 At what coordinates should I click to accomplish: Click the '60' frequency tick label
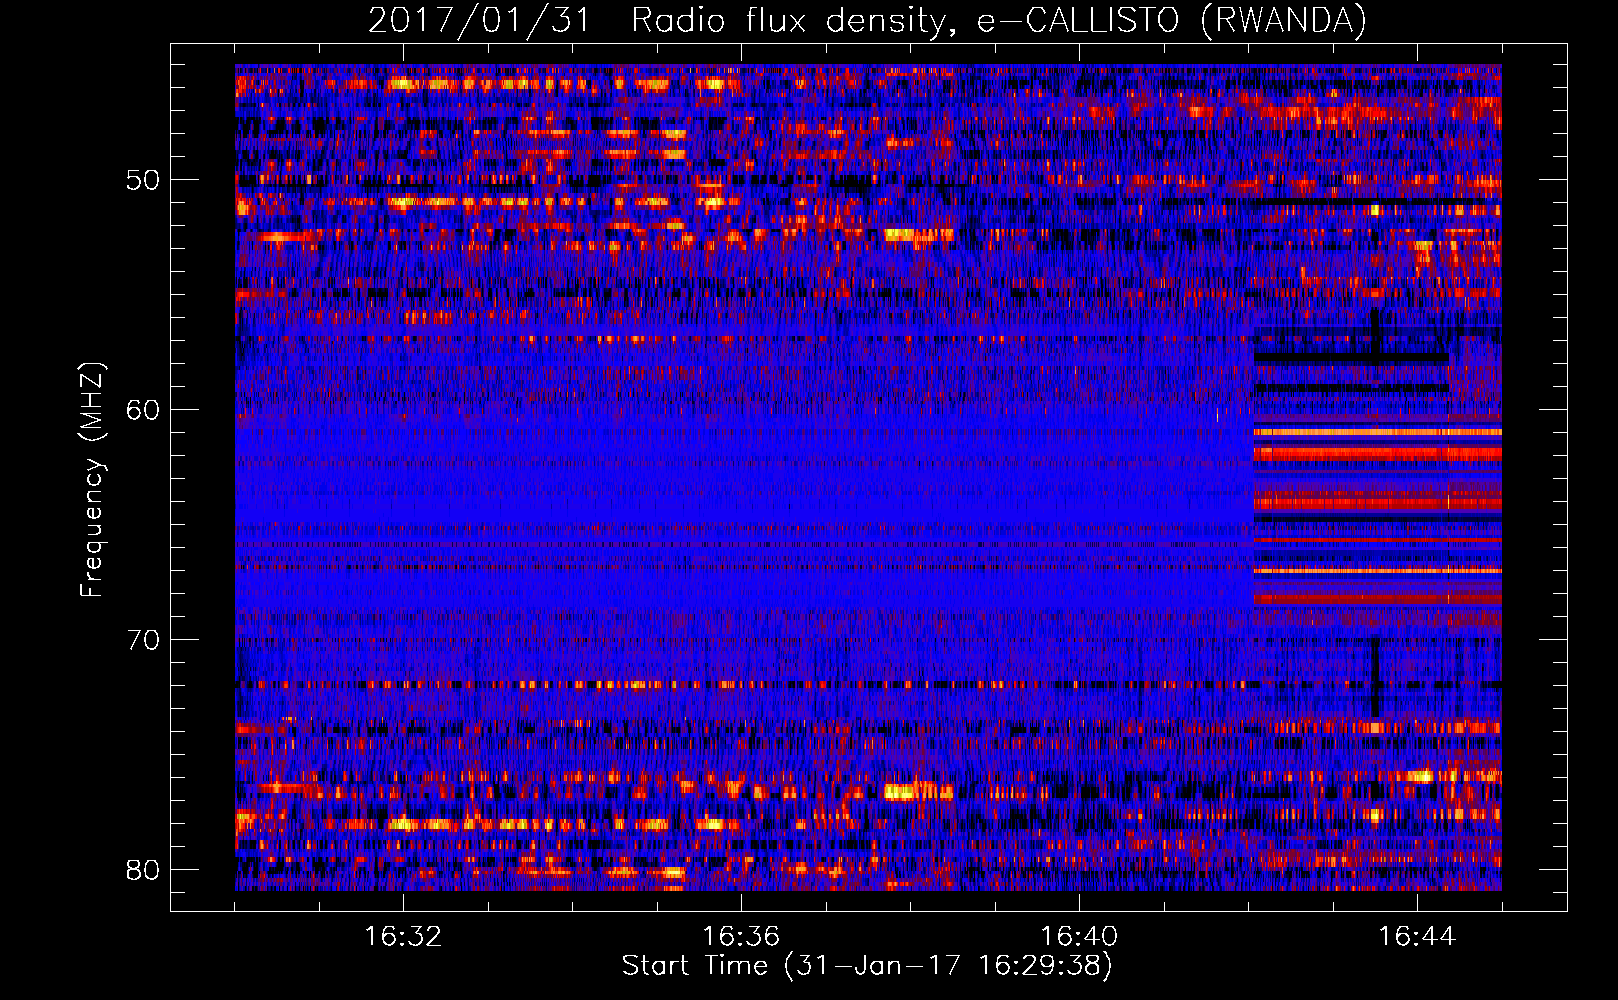143,410
